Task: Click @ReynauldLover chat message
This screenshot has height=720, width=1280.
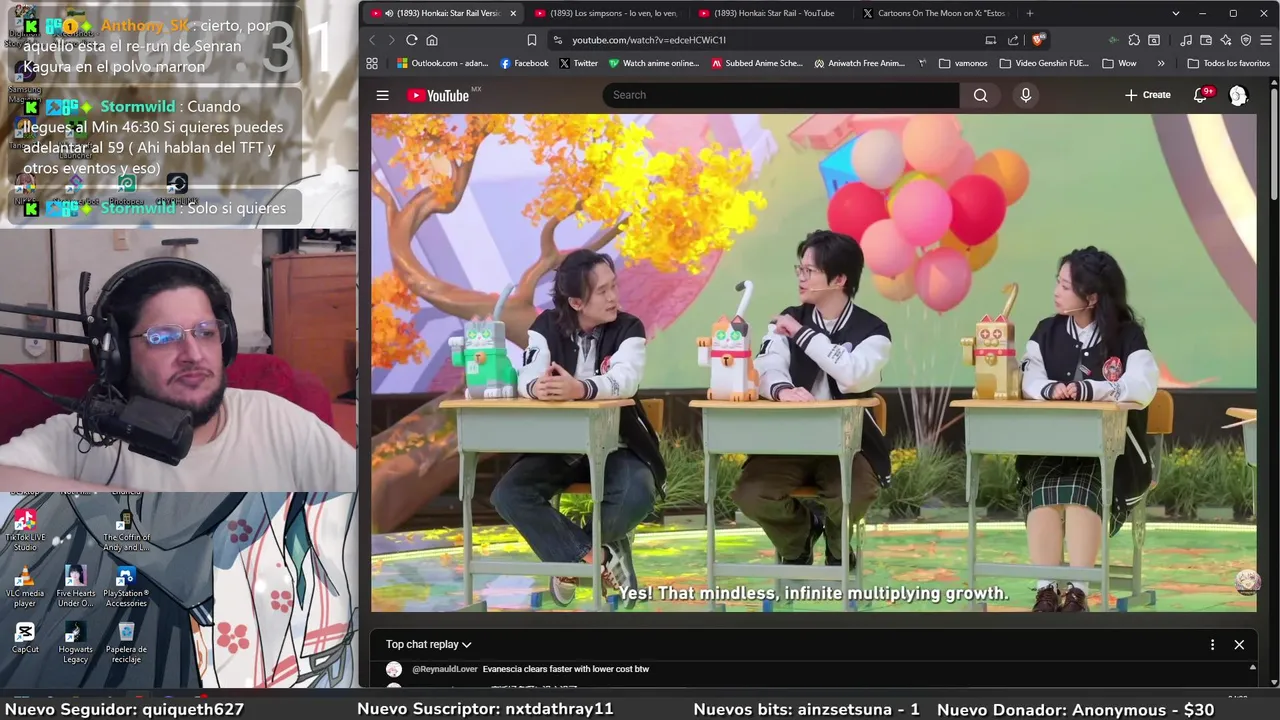Action: [531, 669]
